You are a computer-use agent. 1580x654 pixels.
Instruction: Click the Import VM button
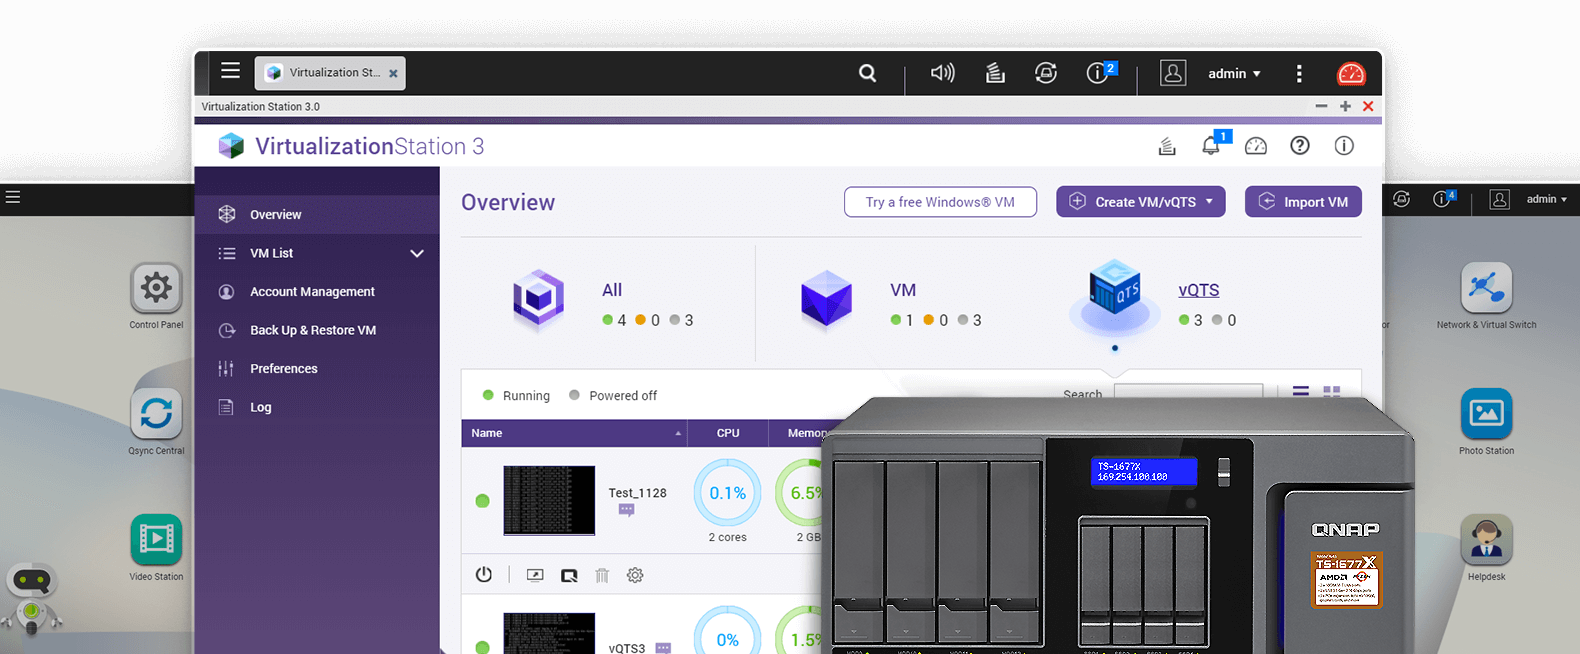1303,202
